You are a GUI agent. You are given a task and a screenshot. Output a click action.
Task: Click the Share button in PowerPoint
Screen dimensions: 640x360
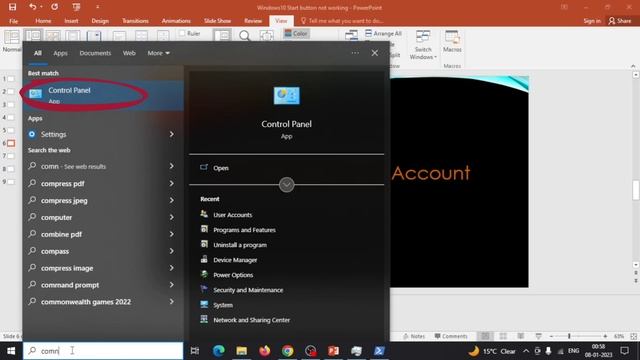click(620, 21)
